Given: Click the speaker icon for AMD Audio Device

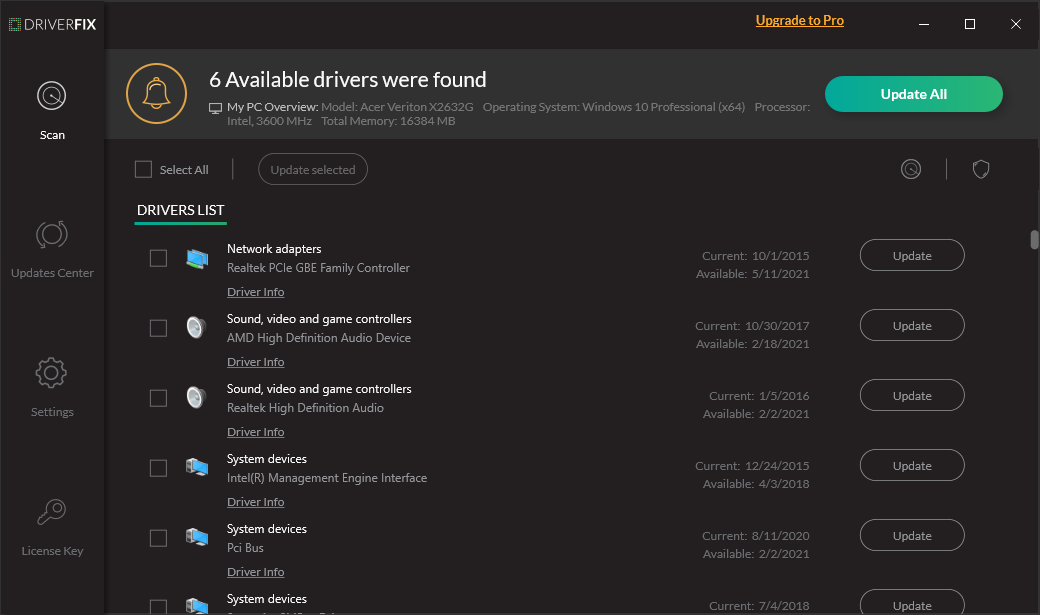Looking at the screenshot, I should coord(196,327).
